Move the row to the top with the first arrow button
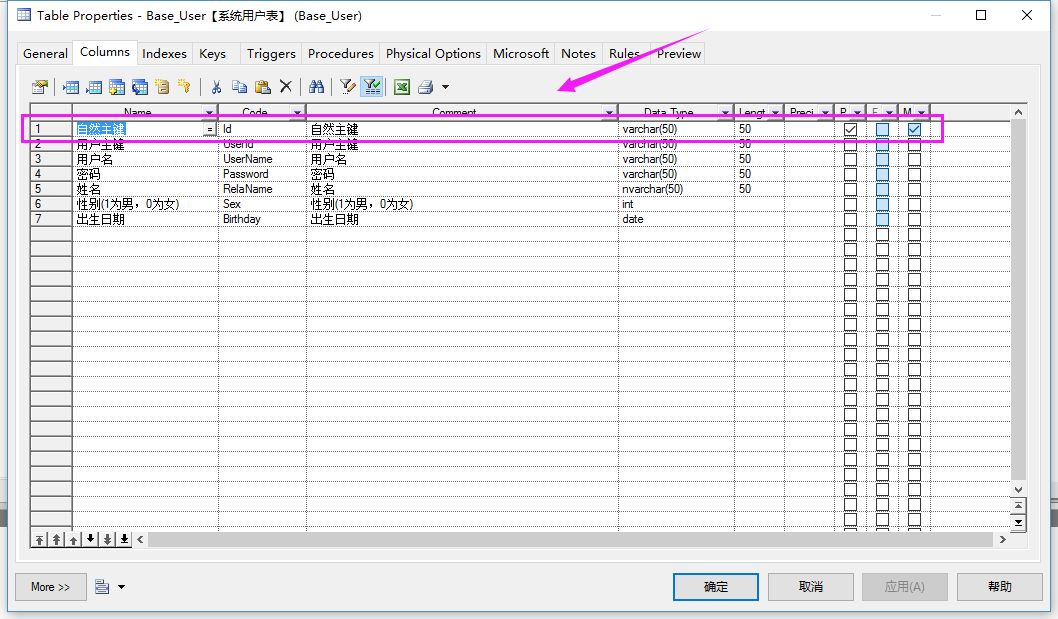1058x619 pixels. pyautogui.click(x=40, y=539)
